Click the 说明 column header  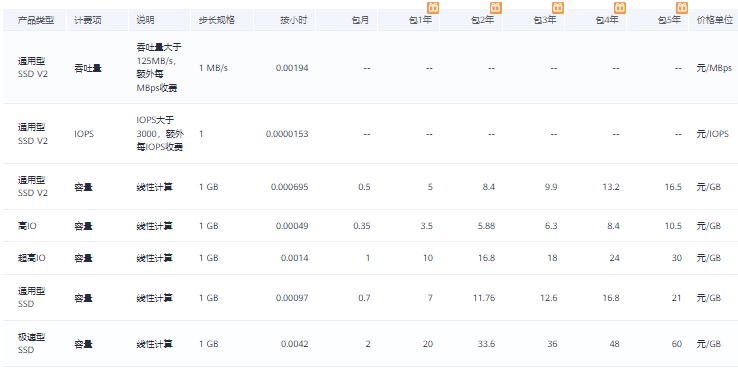(145, 20)
